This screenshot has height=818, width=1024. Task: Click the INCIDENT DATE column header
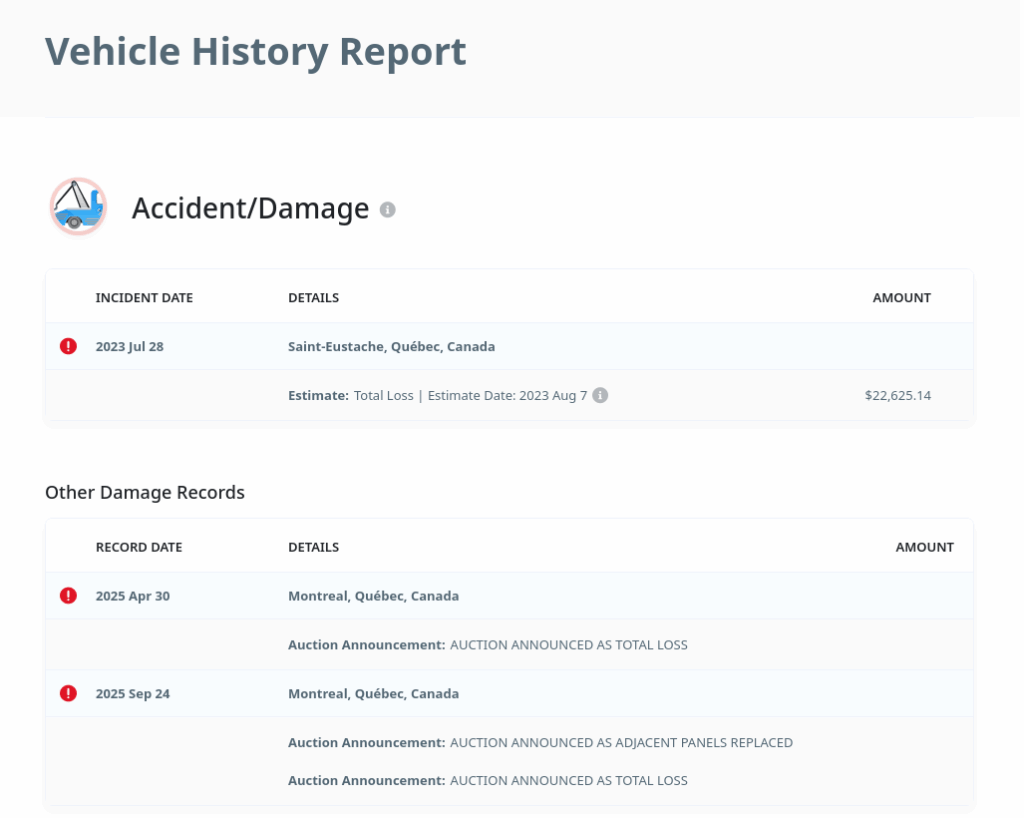click(144, 298)
